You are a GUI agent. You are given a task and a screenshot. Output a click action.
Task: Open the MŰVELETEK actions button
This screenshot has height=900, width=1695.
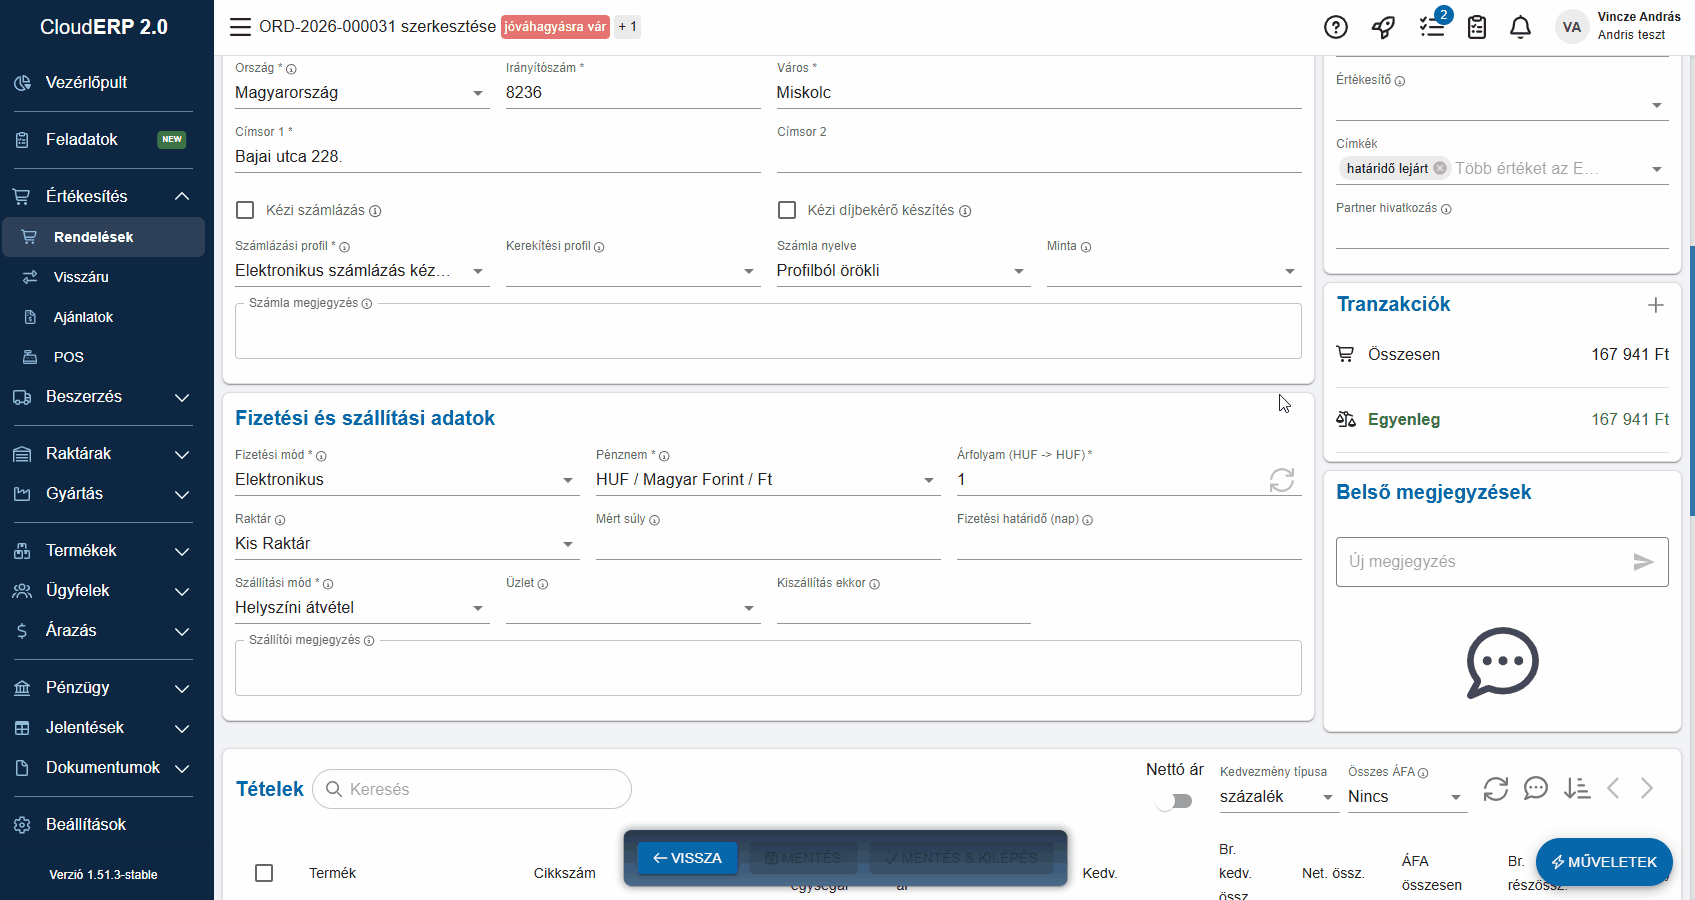pyautogui.click(x=1604, y=862)
